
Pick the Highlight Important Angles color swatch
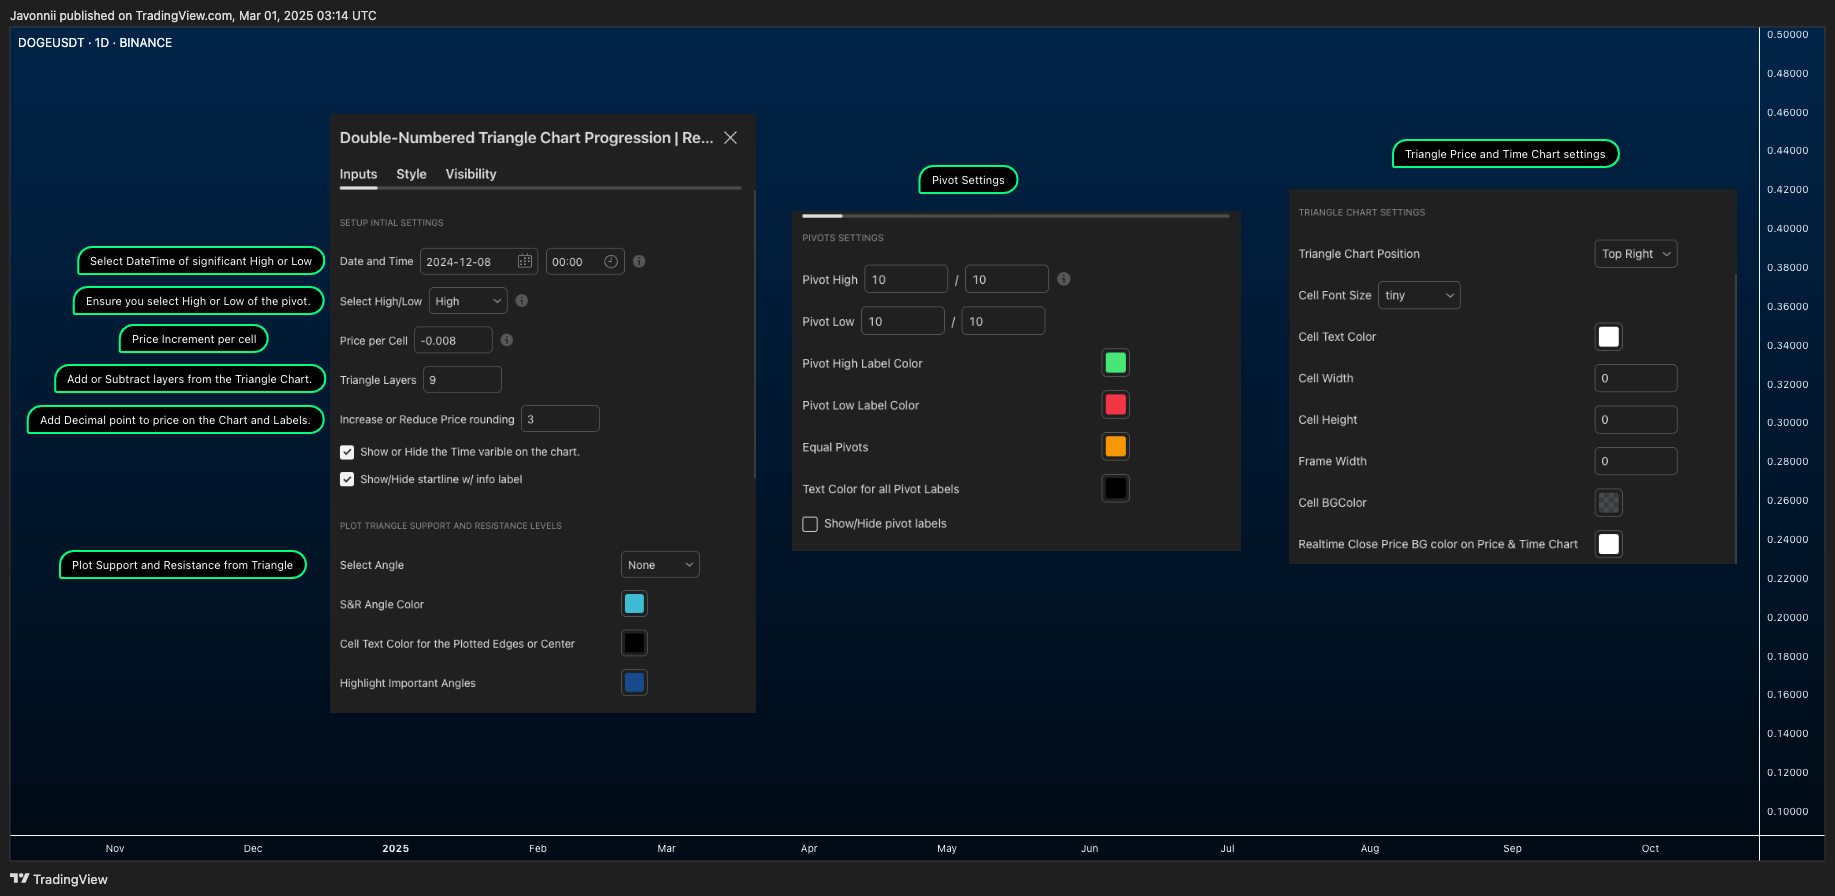click(634, 683)
